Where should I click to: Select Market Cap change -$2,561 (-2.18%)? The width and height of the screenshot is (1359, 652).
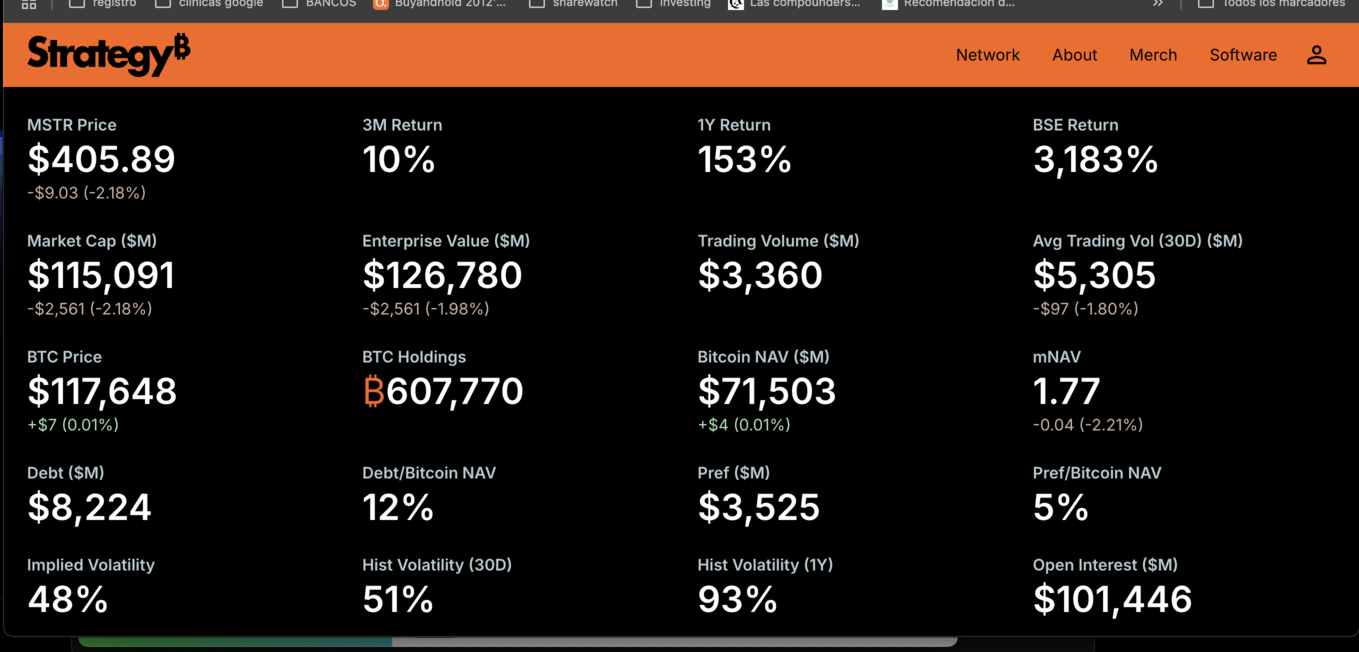click(x=90, y=309)
